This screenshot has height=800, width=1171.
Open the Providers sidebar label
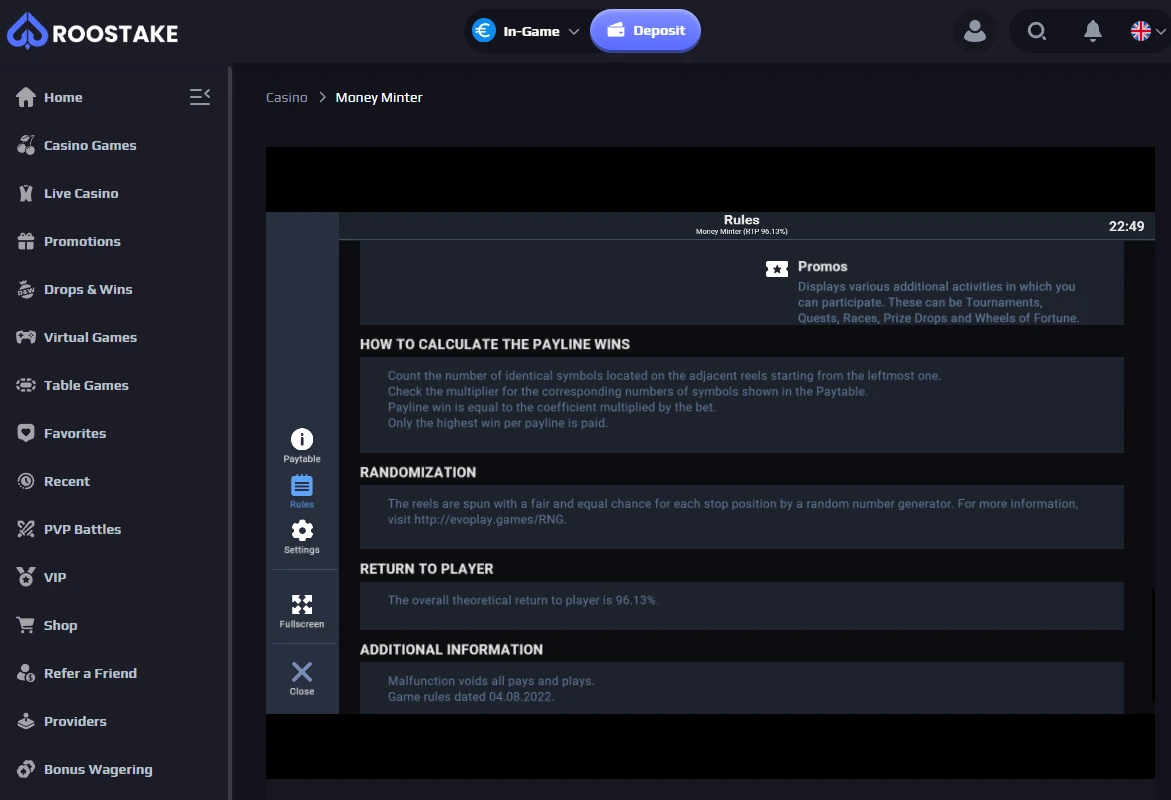(75, 721)
